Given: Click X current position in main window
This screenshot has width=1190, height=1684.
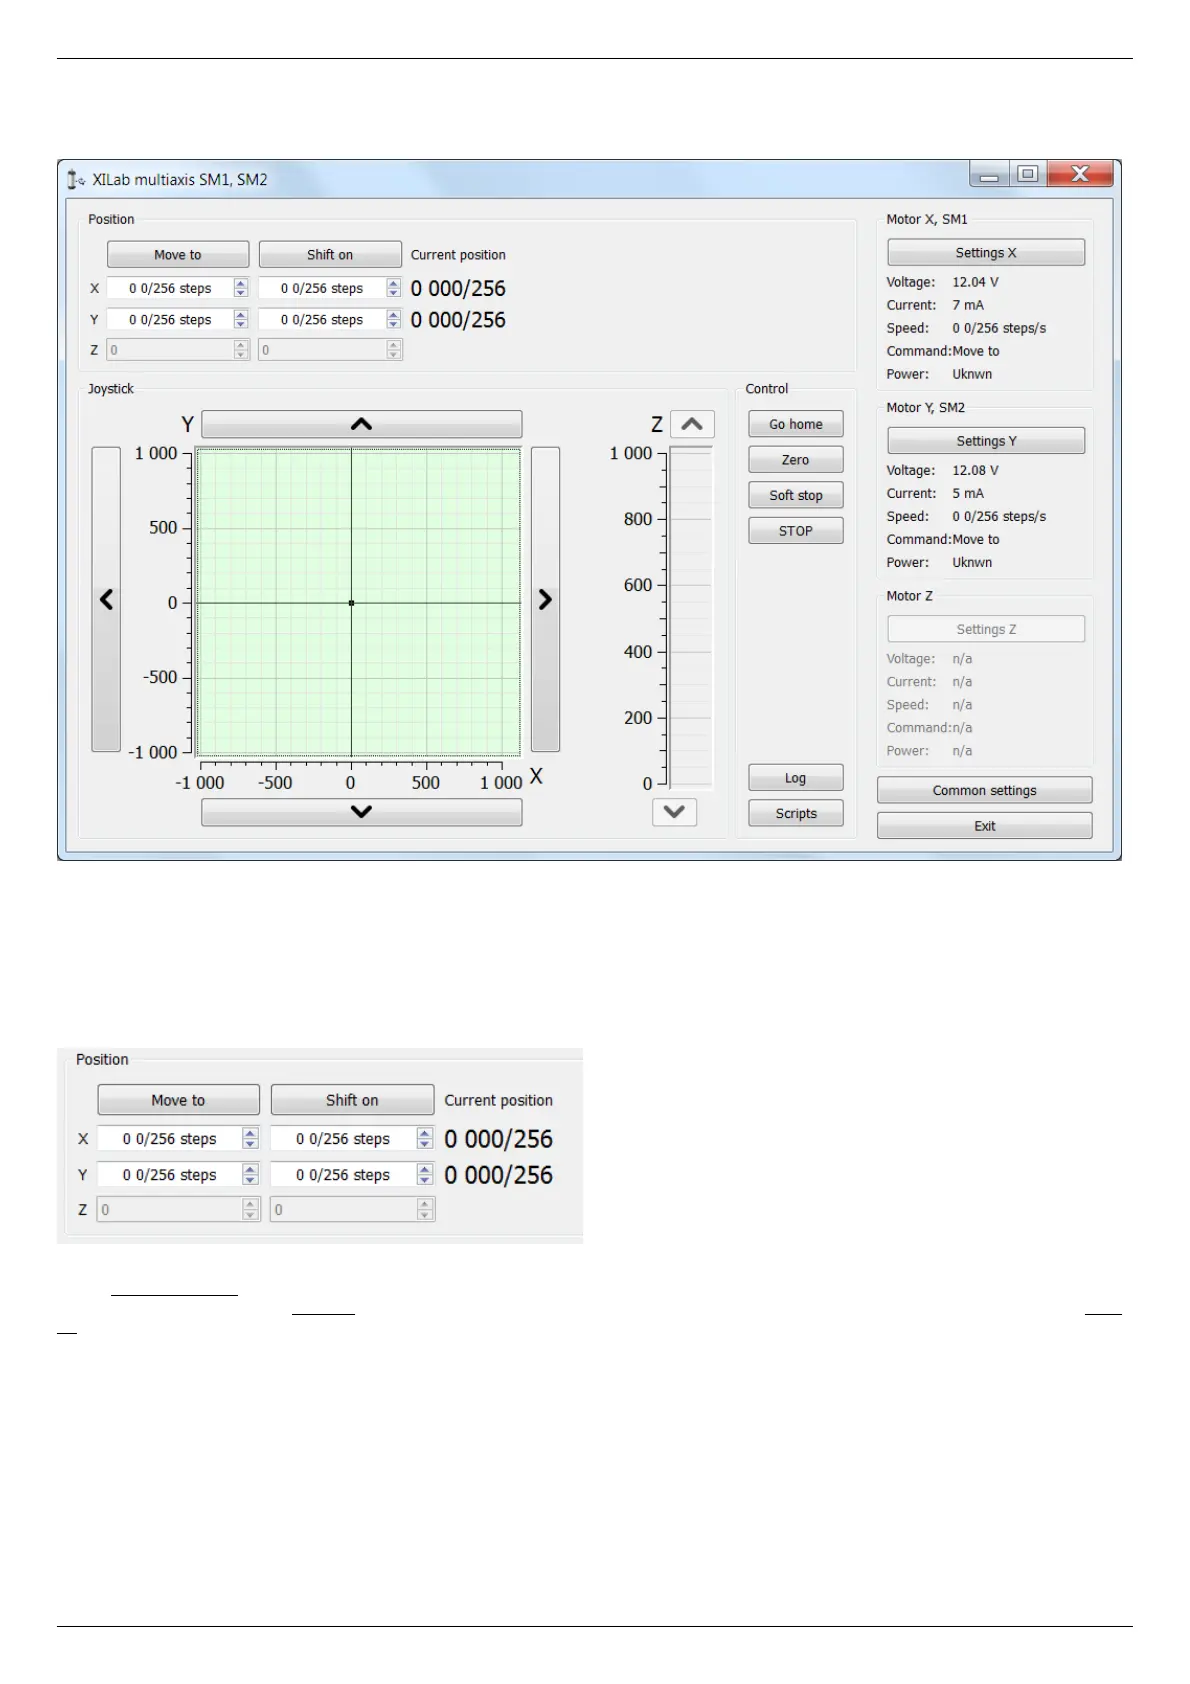Looking at the screenshot, I should coord(458,289).
